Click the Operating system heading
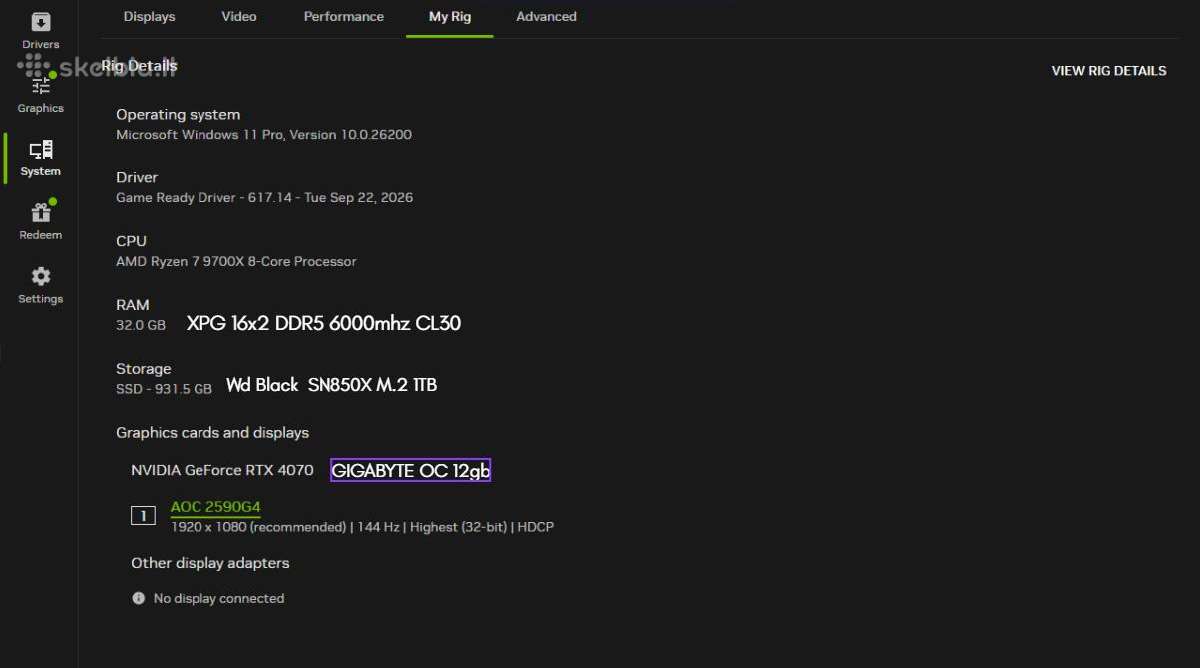Image resolution: width=1200 pixels, height=668 pixels. point(178,115)
